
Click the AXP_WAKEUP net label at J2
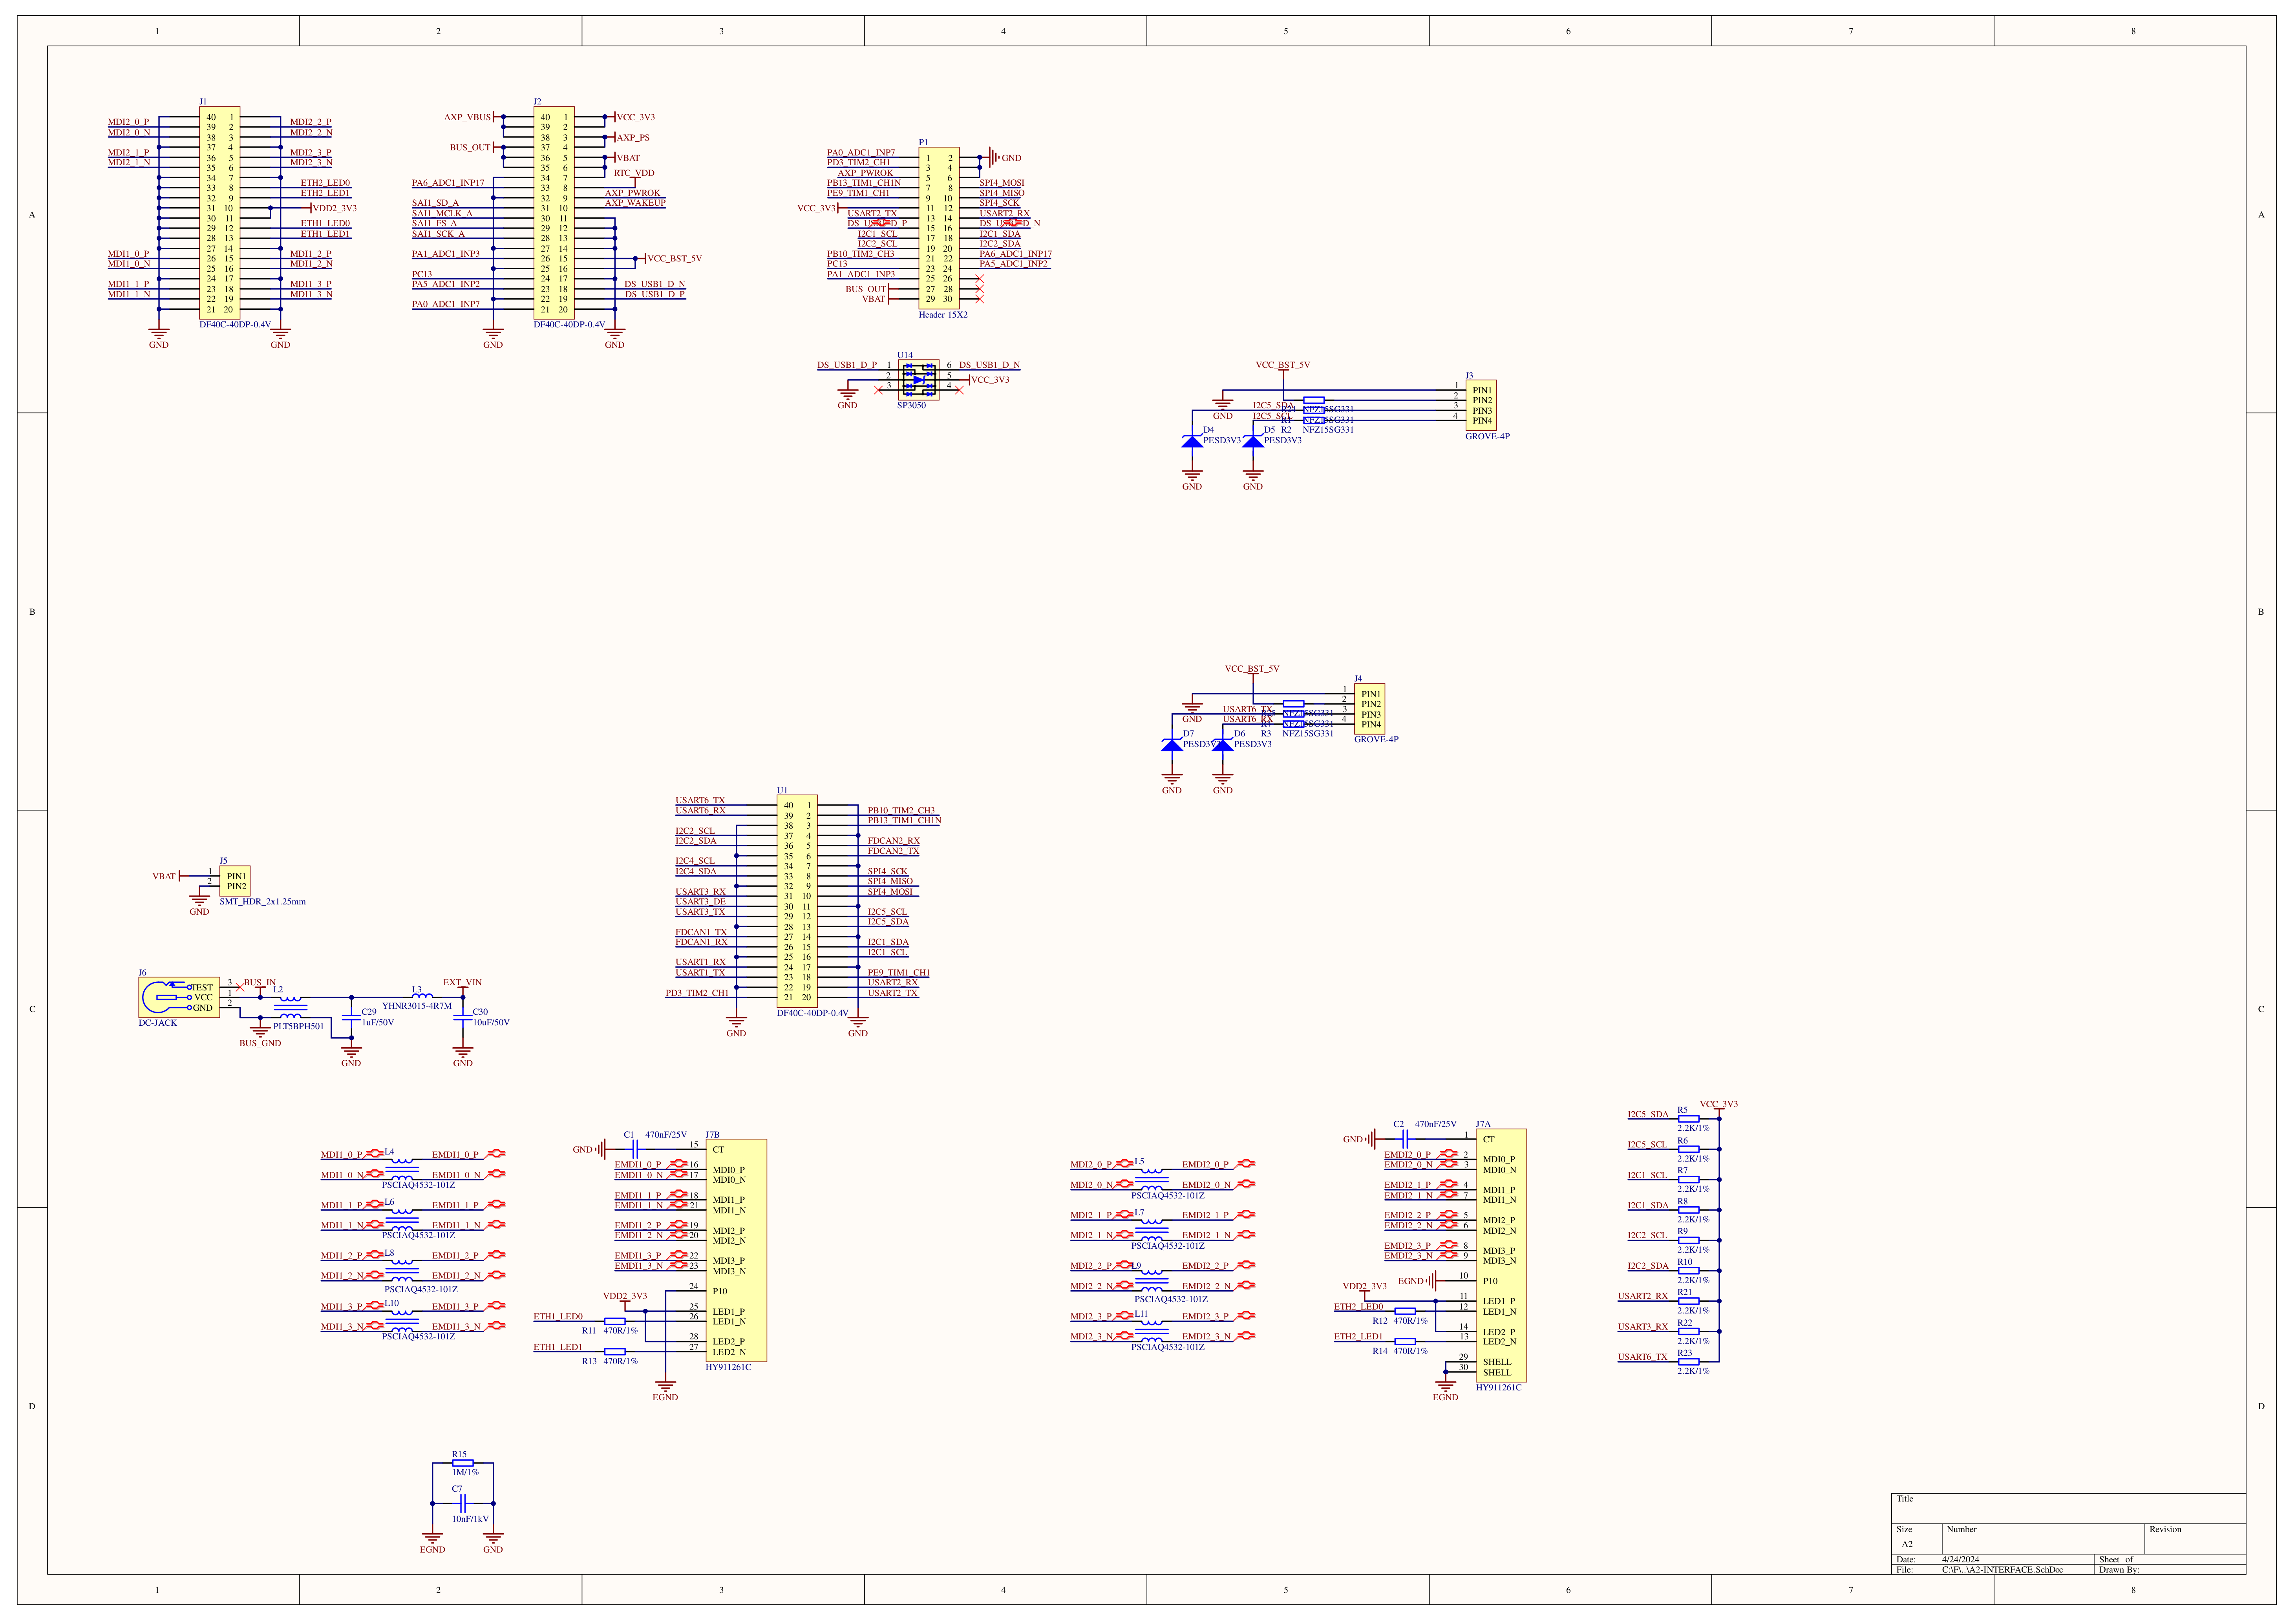point(635,203)
